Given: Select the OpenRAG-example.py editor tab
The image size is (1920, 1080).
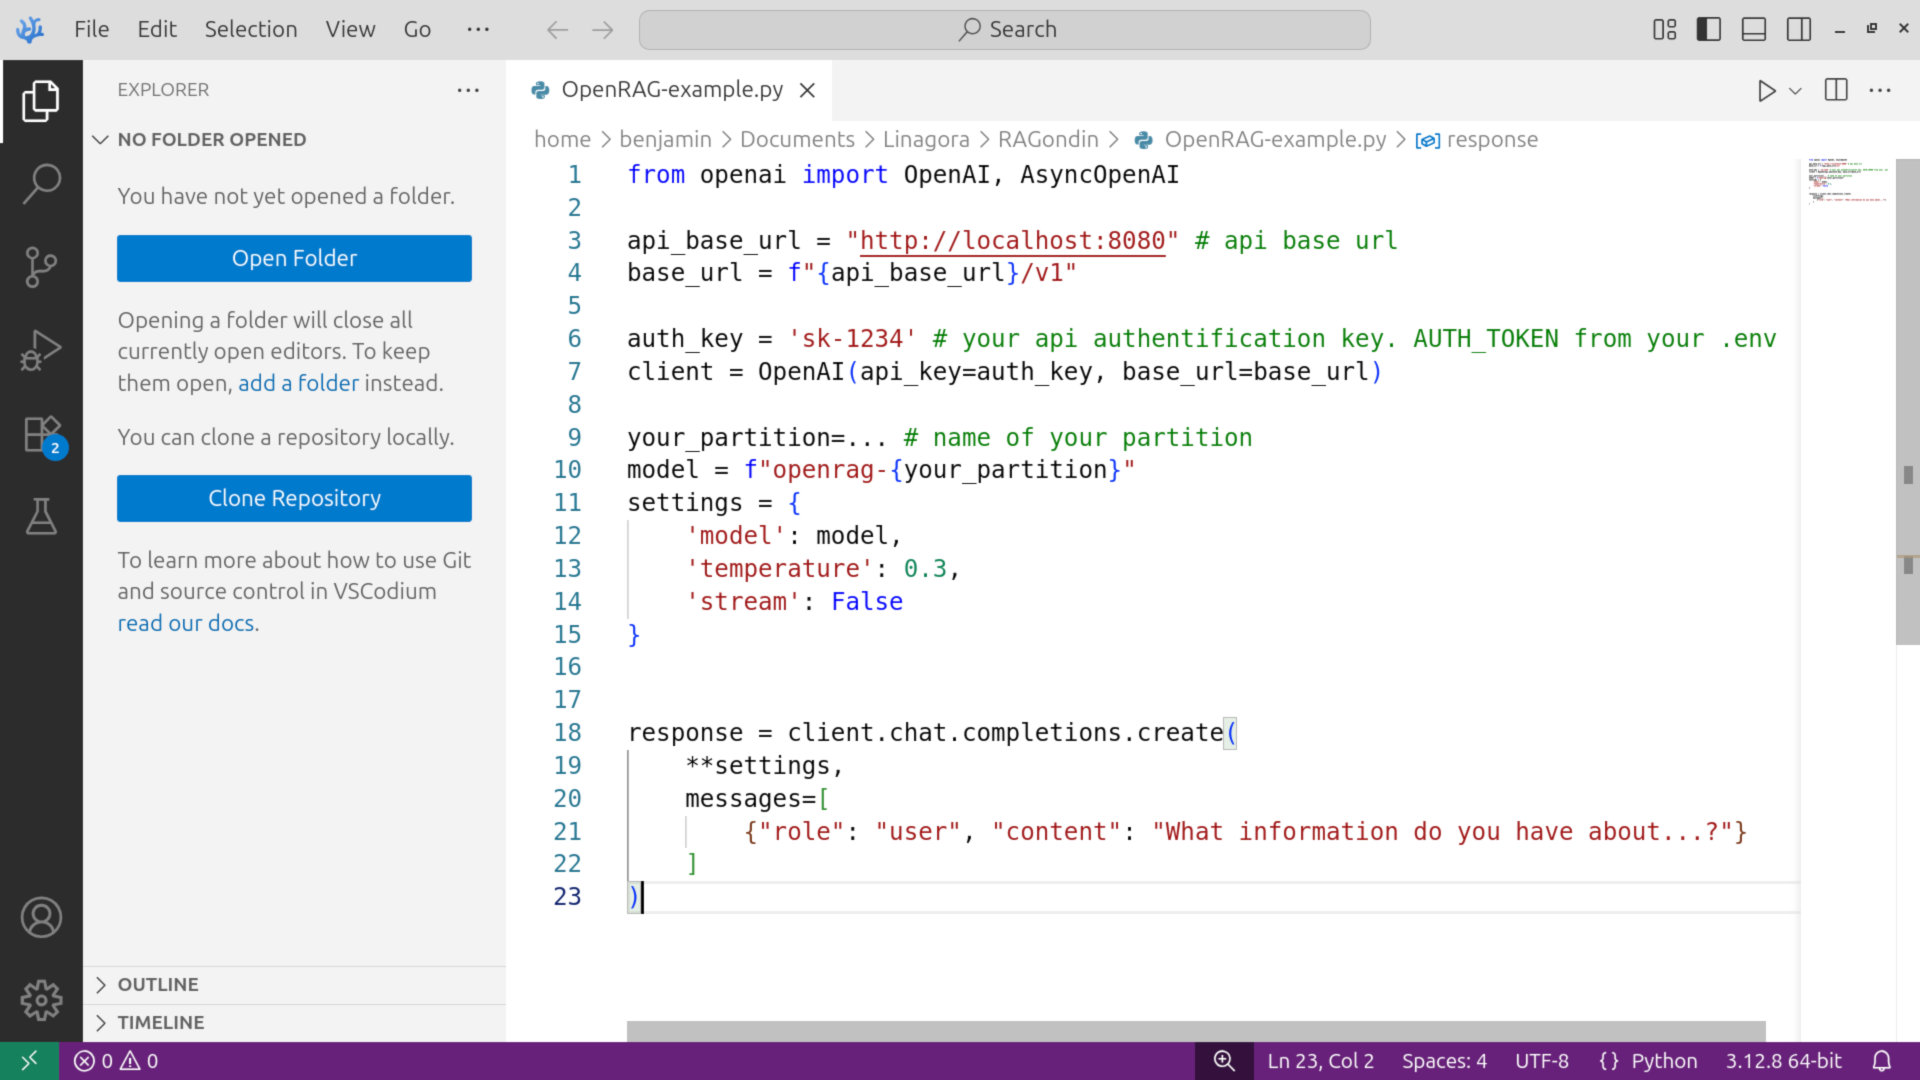Looking at the screenshot, I should [671, 90].
